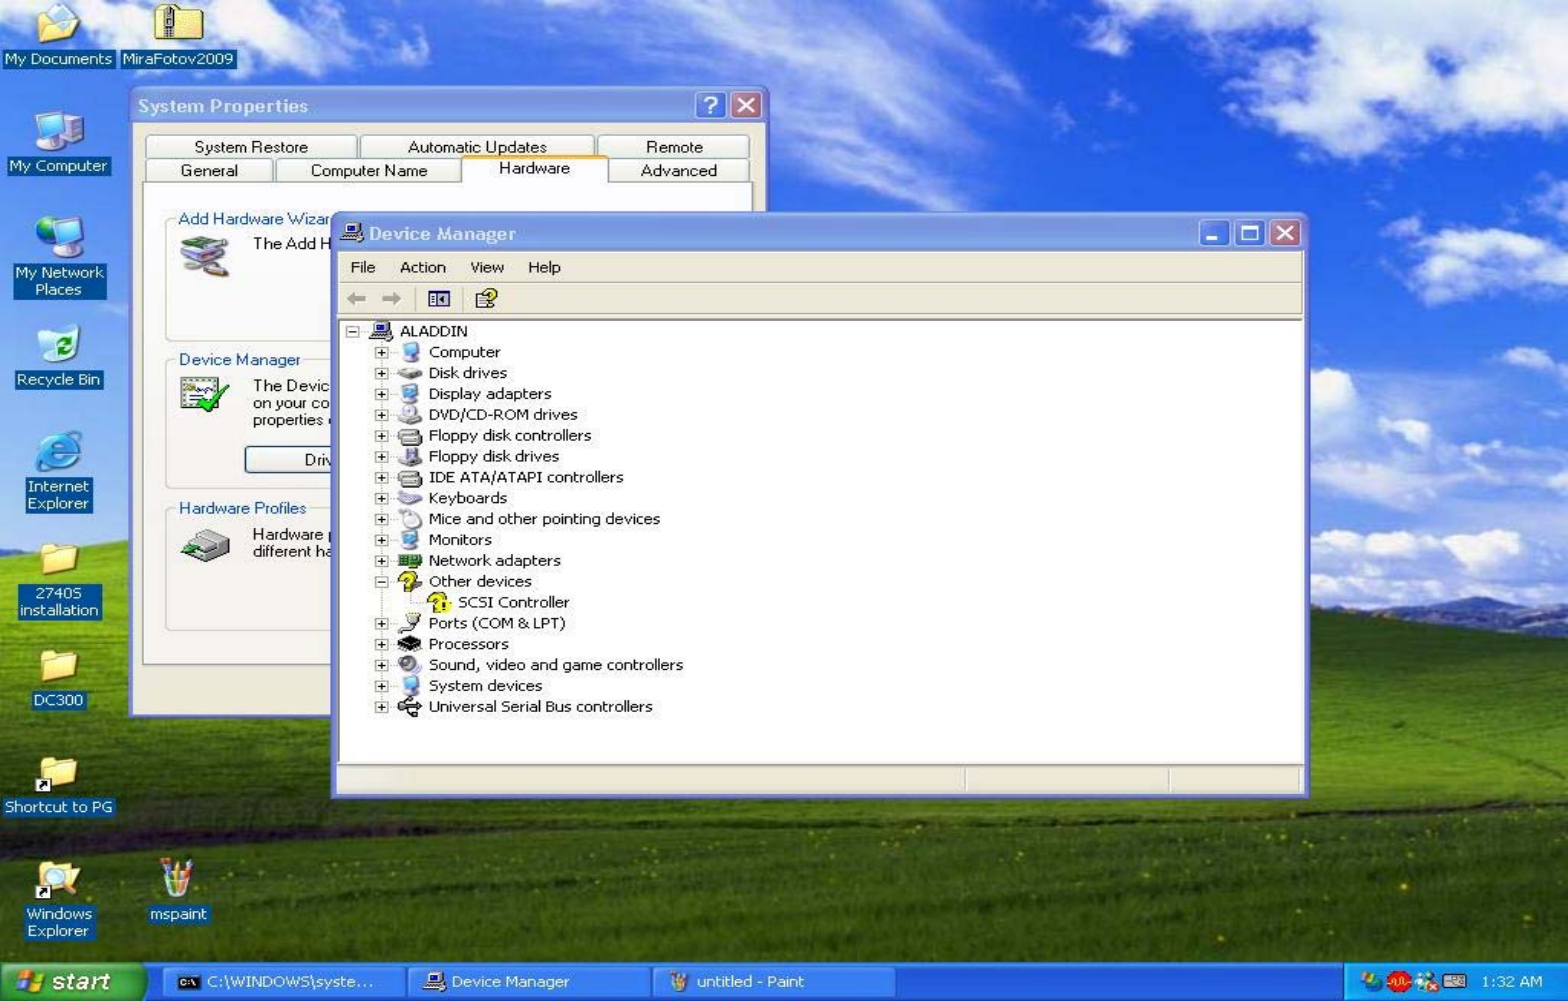1568x1001 pixels.
Task: Switch to Advanced tab in System Properties
Action: pos(679,170)
